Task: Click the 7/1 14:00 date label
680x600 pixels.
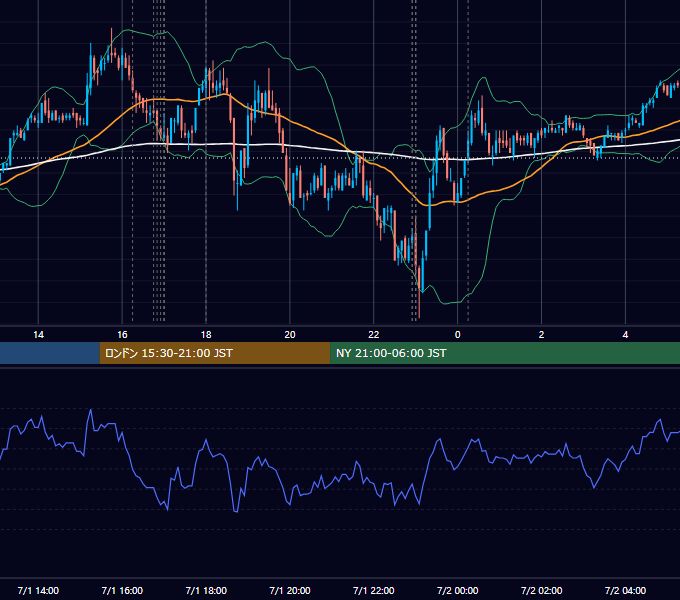Action: 38,590
